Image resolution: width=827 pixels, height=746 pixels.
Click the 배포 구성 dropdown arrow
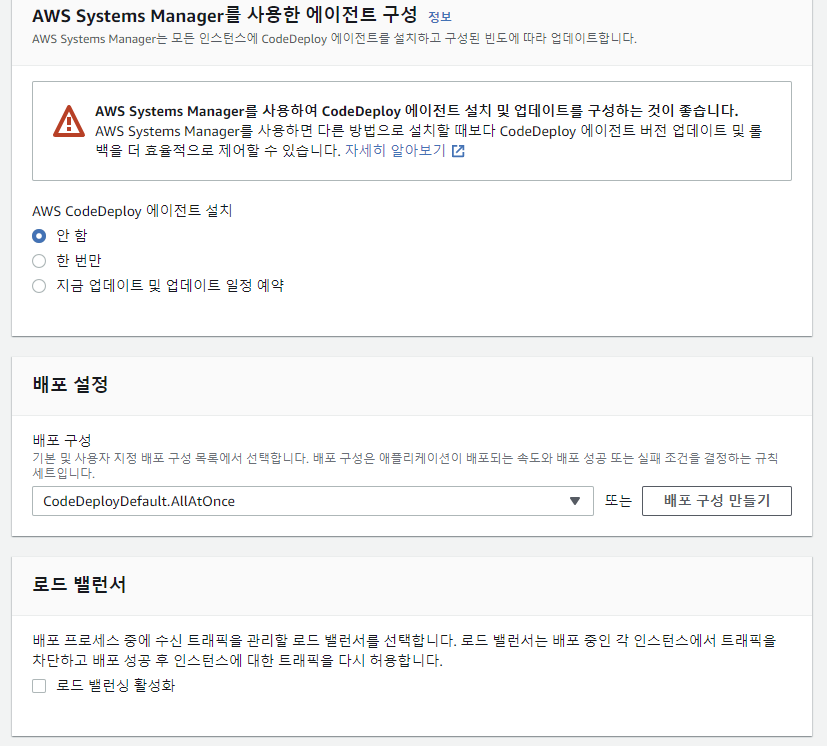[575, 501]
